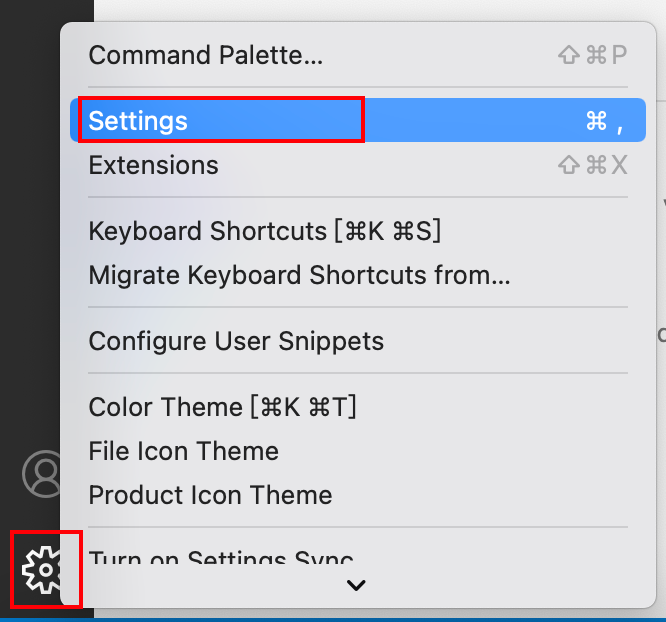Open the Command Palette menu entry
The width and height of the screenshot is (666, 622).
coord(205,55)
